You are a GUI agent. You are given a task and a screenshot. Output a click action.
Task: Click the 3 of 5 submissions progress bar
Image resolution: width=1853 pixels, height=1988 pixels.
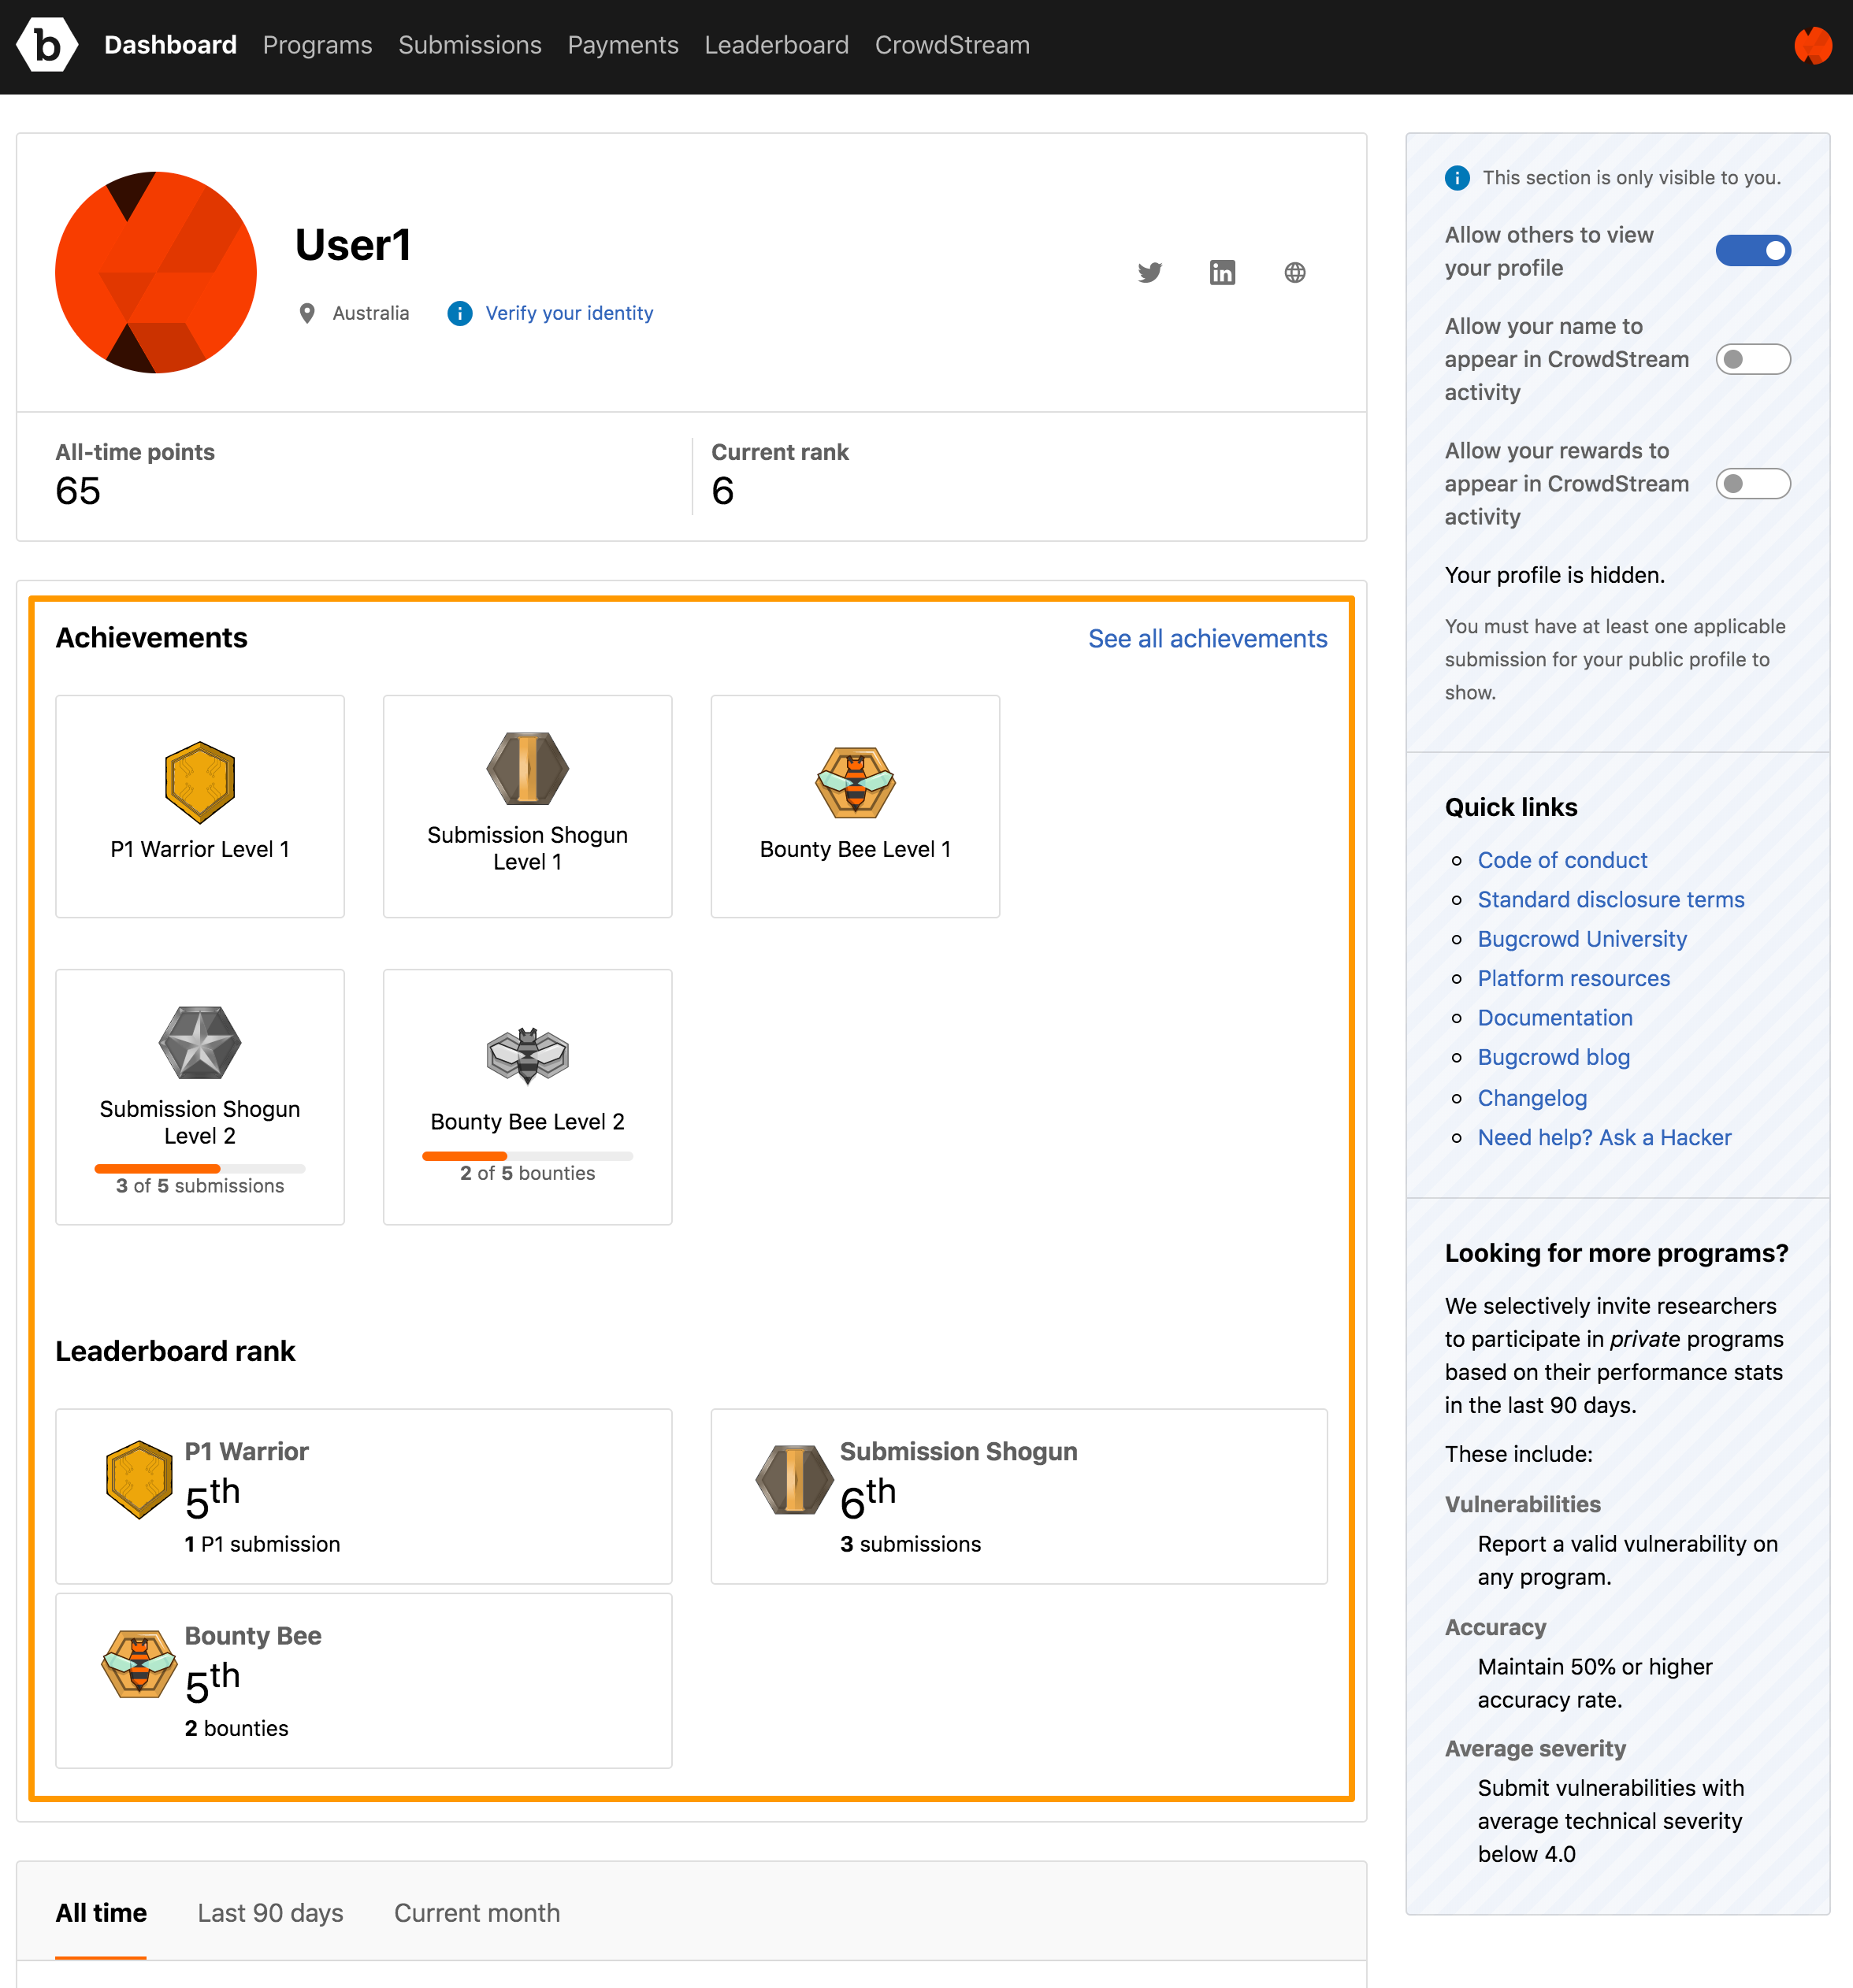[x=200, y=1168]
